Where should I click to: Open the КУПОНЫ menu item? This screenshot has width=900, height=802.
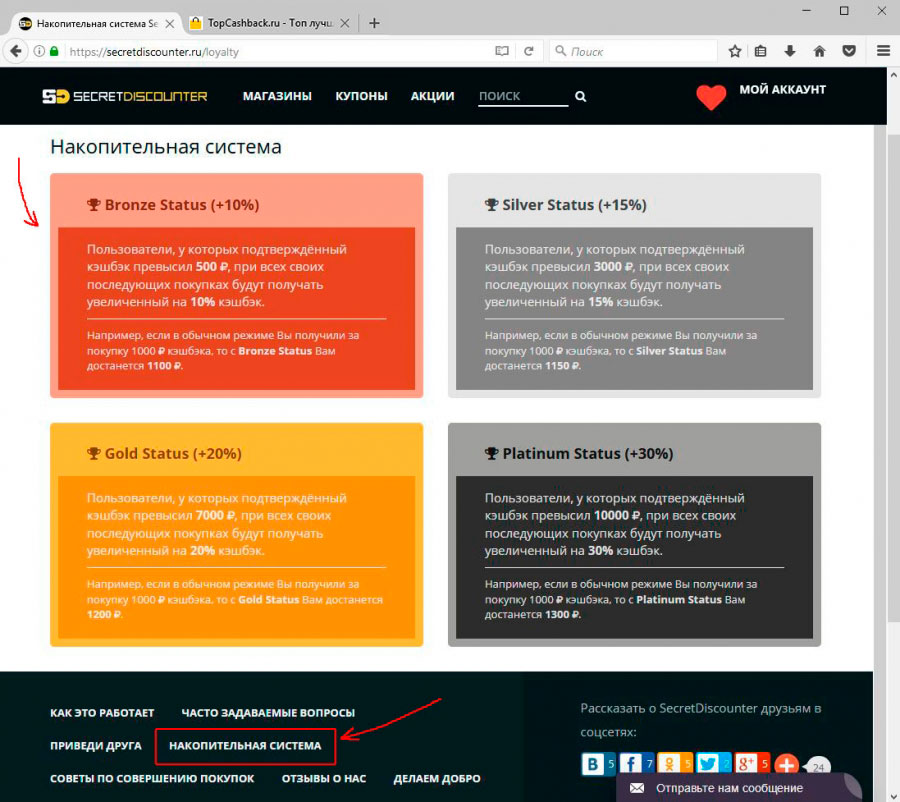362,96
